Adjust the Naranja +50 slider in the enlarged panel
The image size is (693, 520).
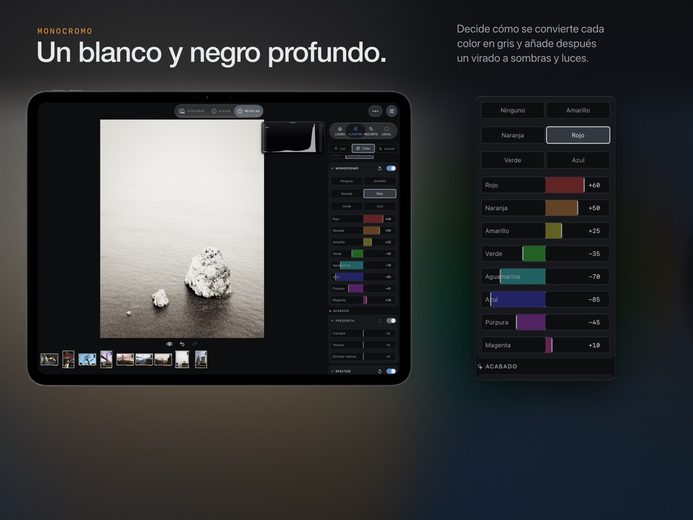[x=545, y=208]
